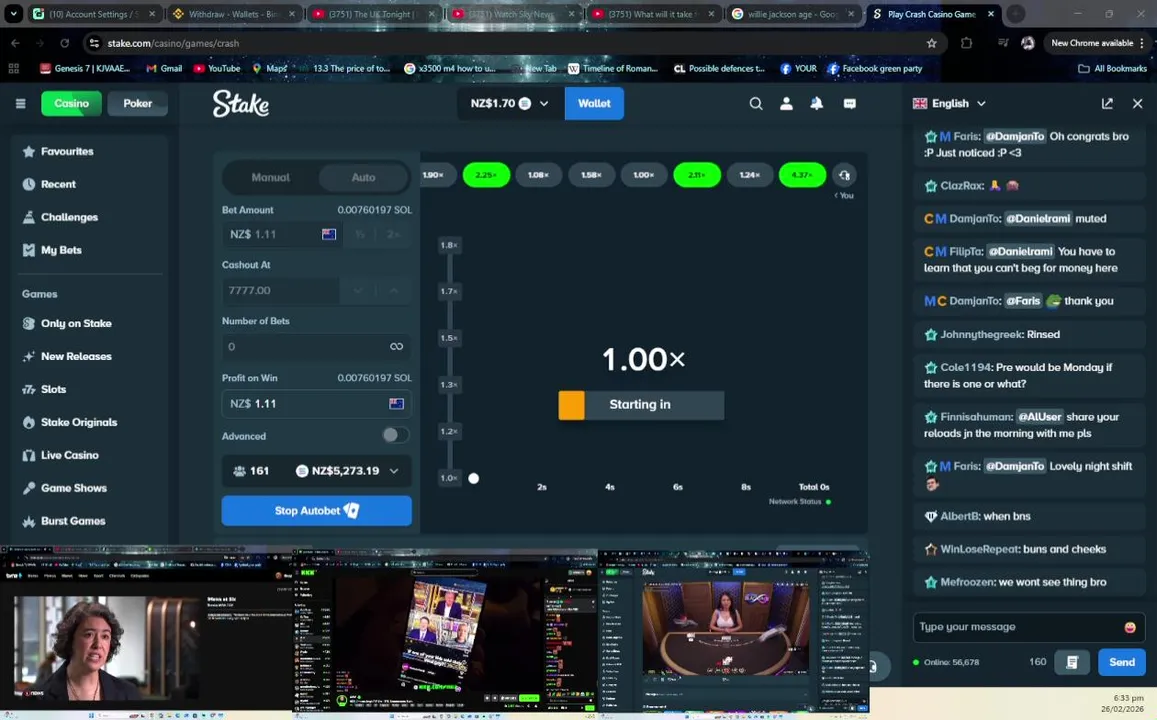
Task: Send the chat message
Action: pos(1122,662)
